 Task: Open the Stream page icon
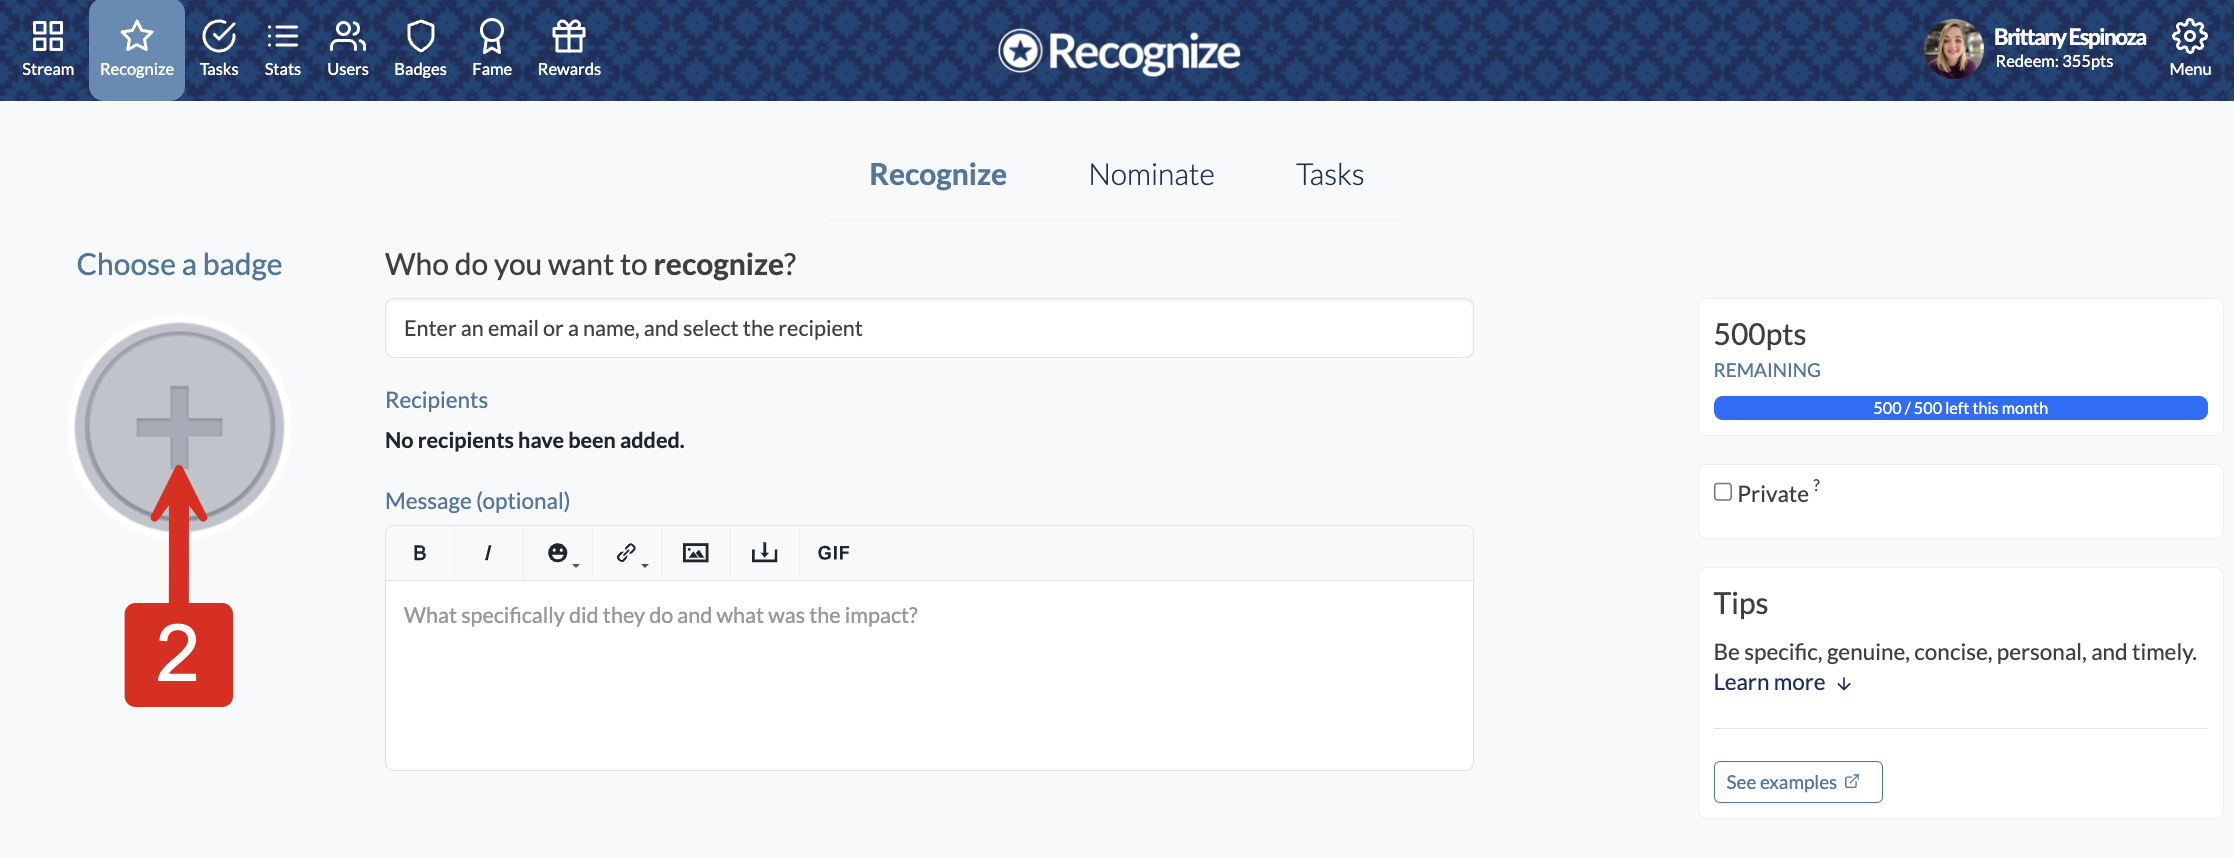coord(48,37)
